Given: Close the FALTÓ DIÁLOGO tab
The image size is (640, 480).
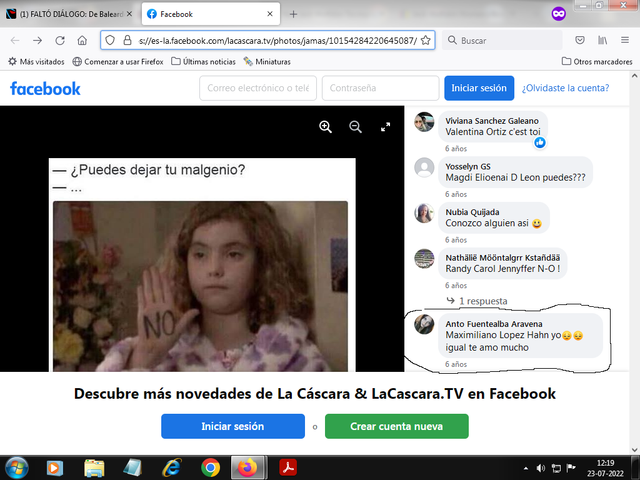Looking at the screenshot, I should 129,14.
